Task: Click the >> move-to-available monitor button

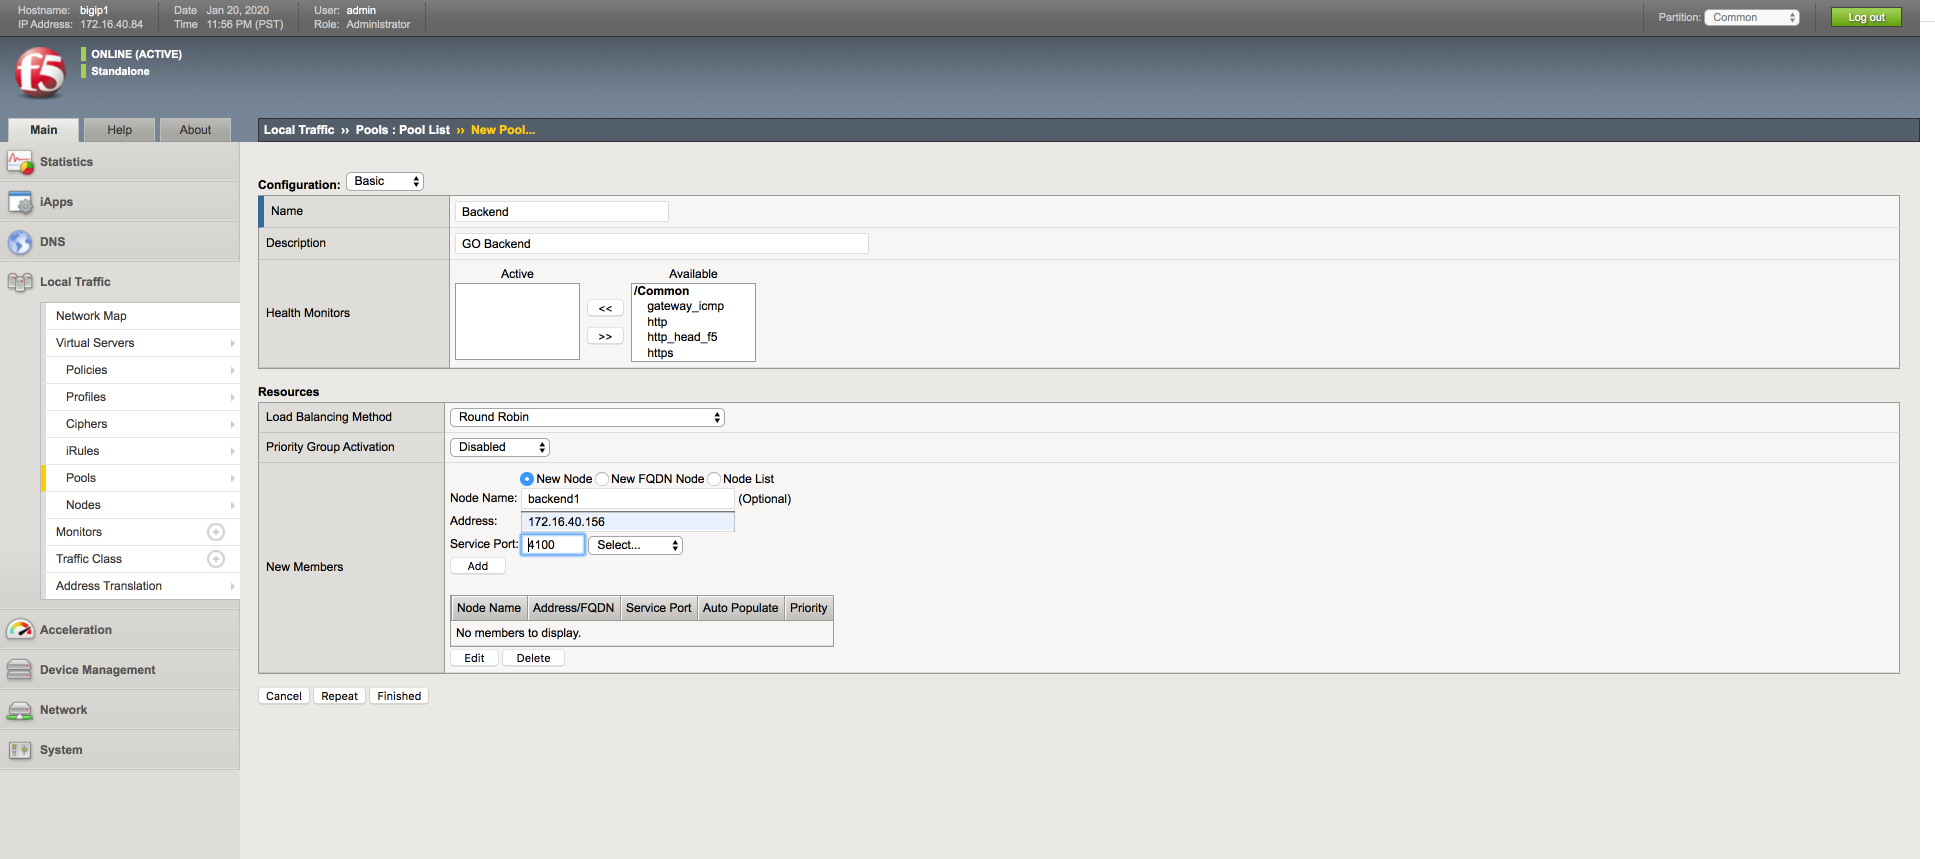Action: tap(605, 337)
